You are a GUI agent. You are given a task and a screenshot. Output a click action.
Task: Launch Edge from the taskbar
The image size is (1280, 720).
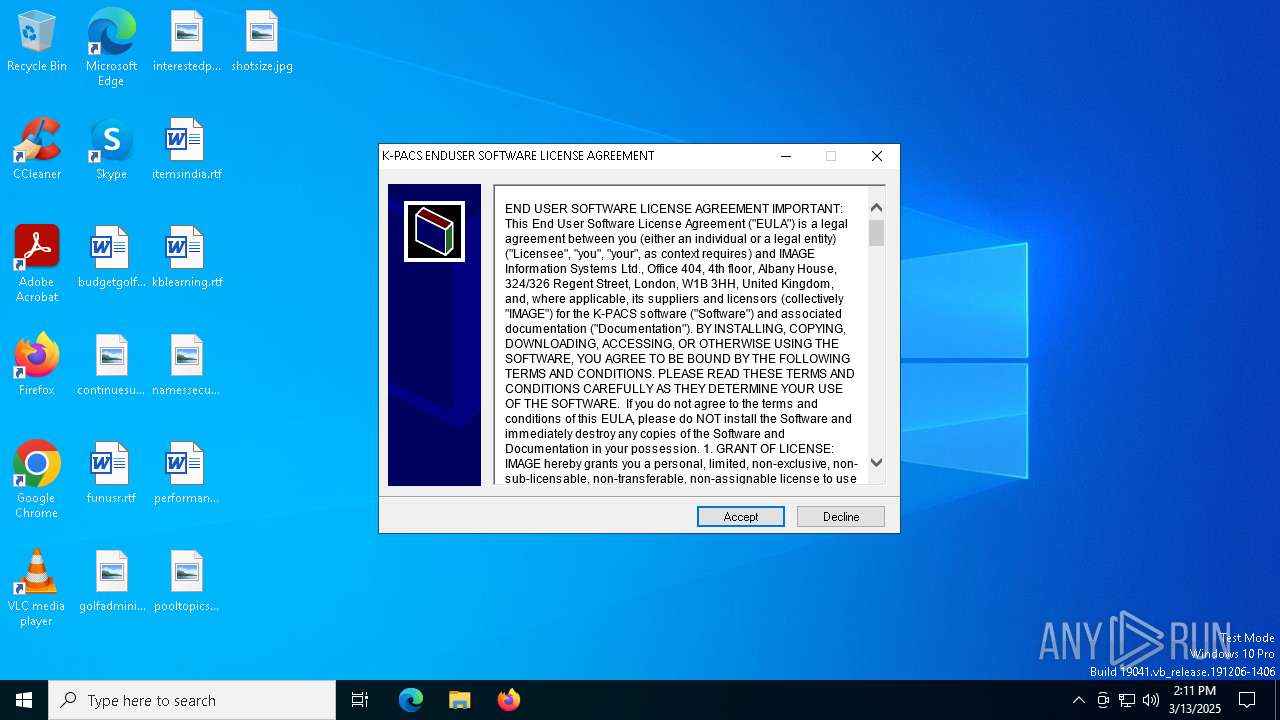[411, 700]
